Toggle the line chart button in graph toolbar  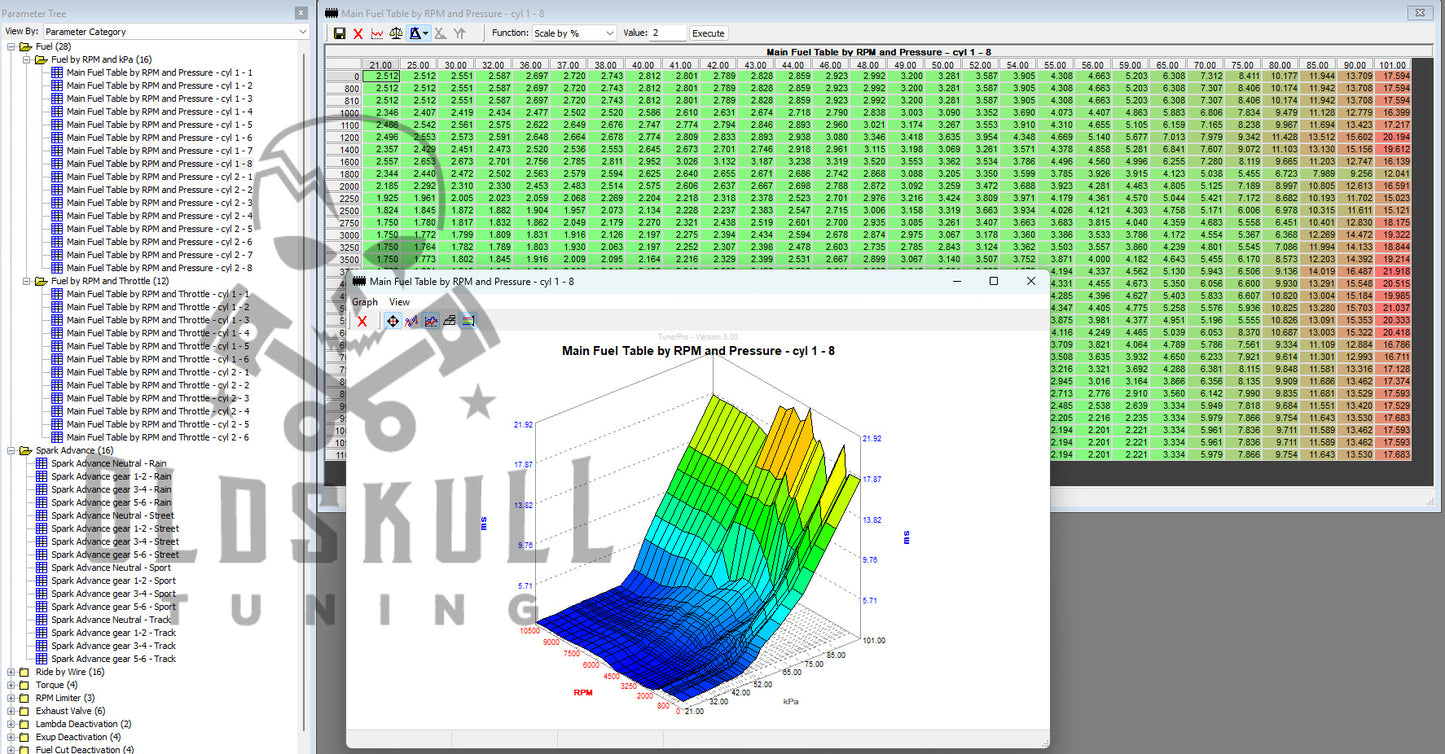430,321
